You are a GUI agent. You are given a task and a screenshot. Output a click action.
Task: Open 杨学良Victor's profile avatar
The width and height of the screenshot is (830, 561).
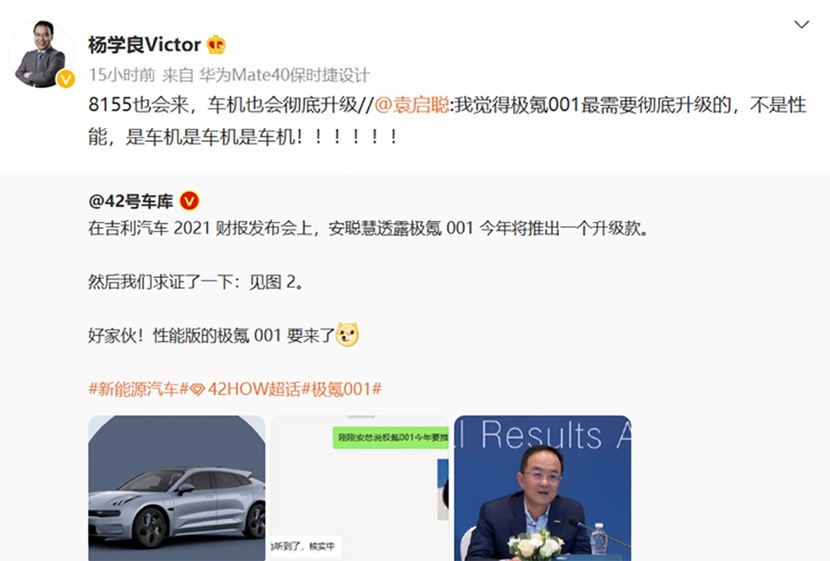coord(42,53)
